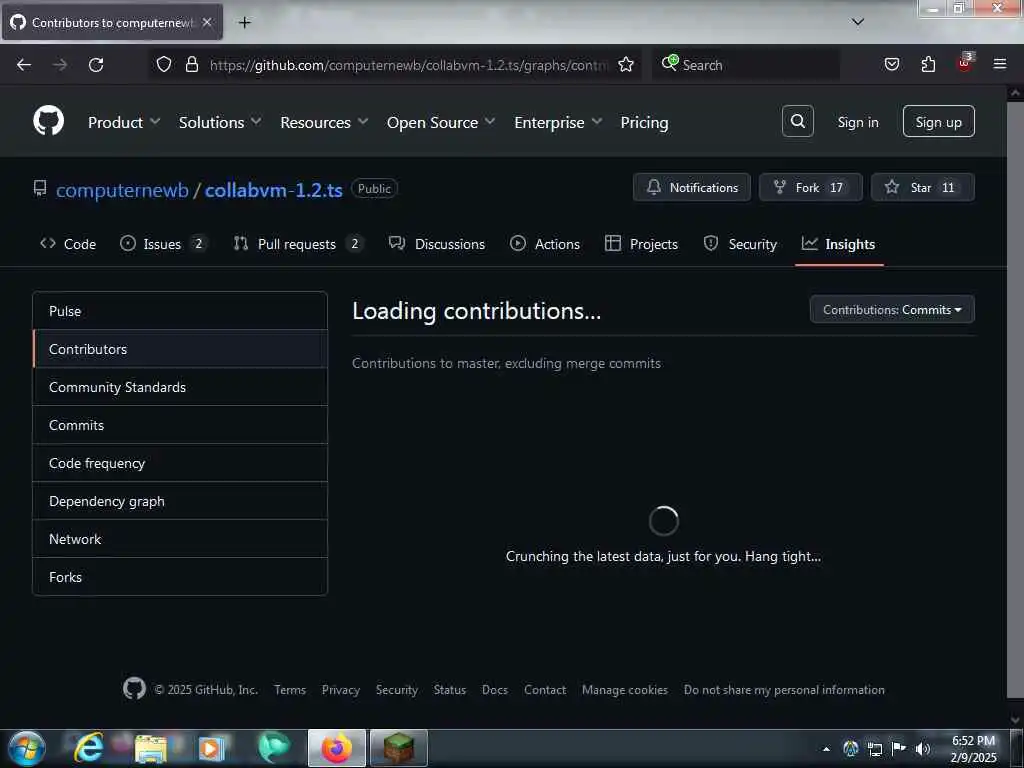Select Contributors in the sidebar

(x=180, y=349)
